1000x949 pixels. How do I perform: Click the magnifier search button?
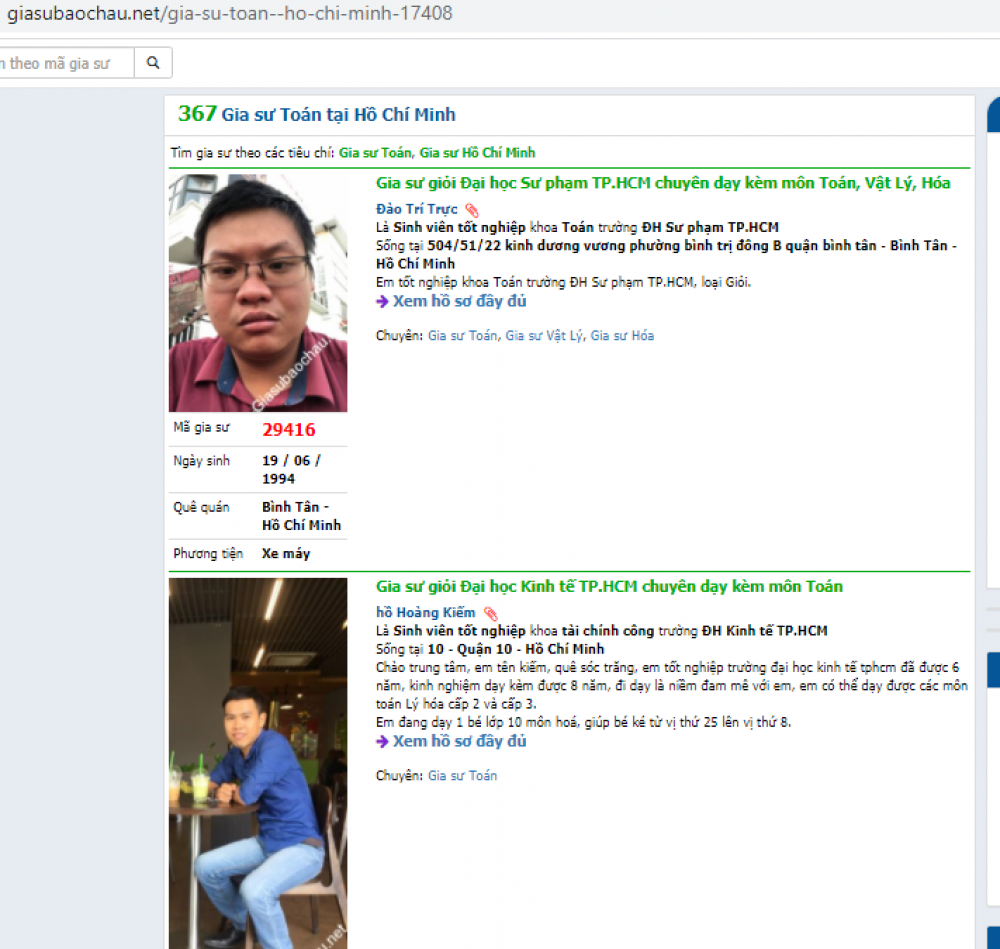[153, 63]
